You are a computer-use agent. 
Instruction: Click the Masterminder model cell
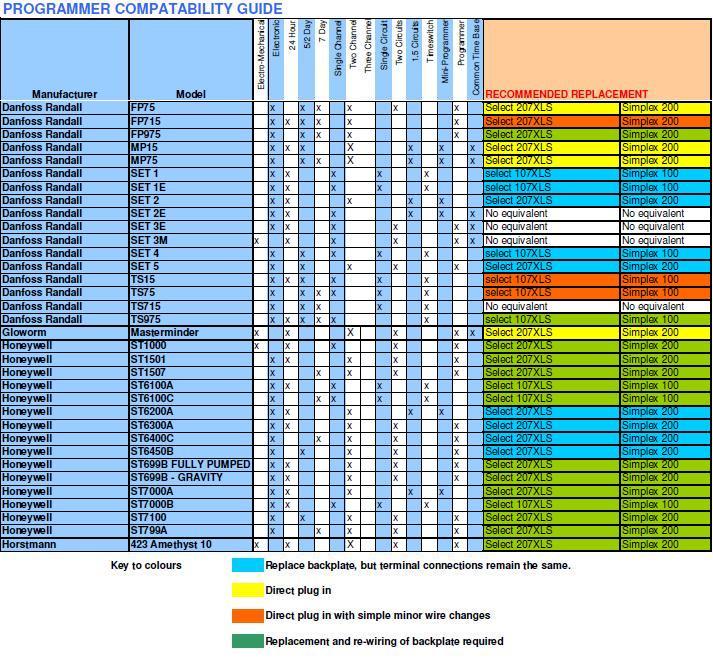[190, 332]
